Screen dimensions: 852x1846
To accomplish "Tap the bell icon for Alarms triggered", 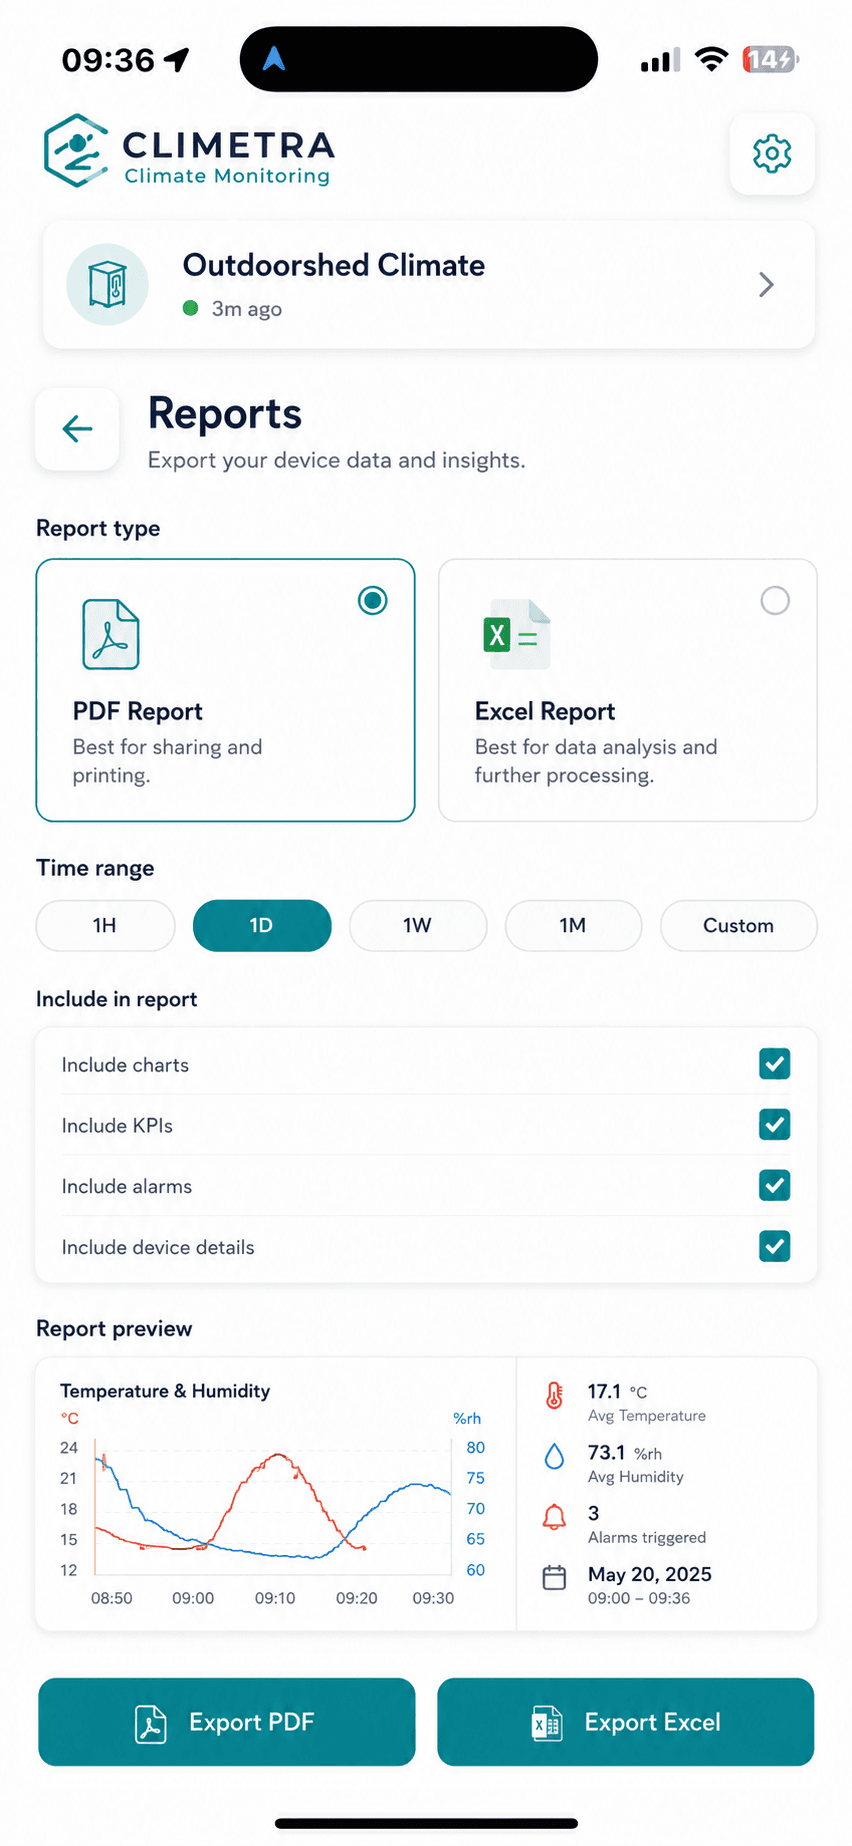I will [554, 1517].
